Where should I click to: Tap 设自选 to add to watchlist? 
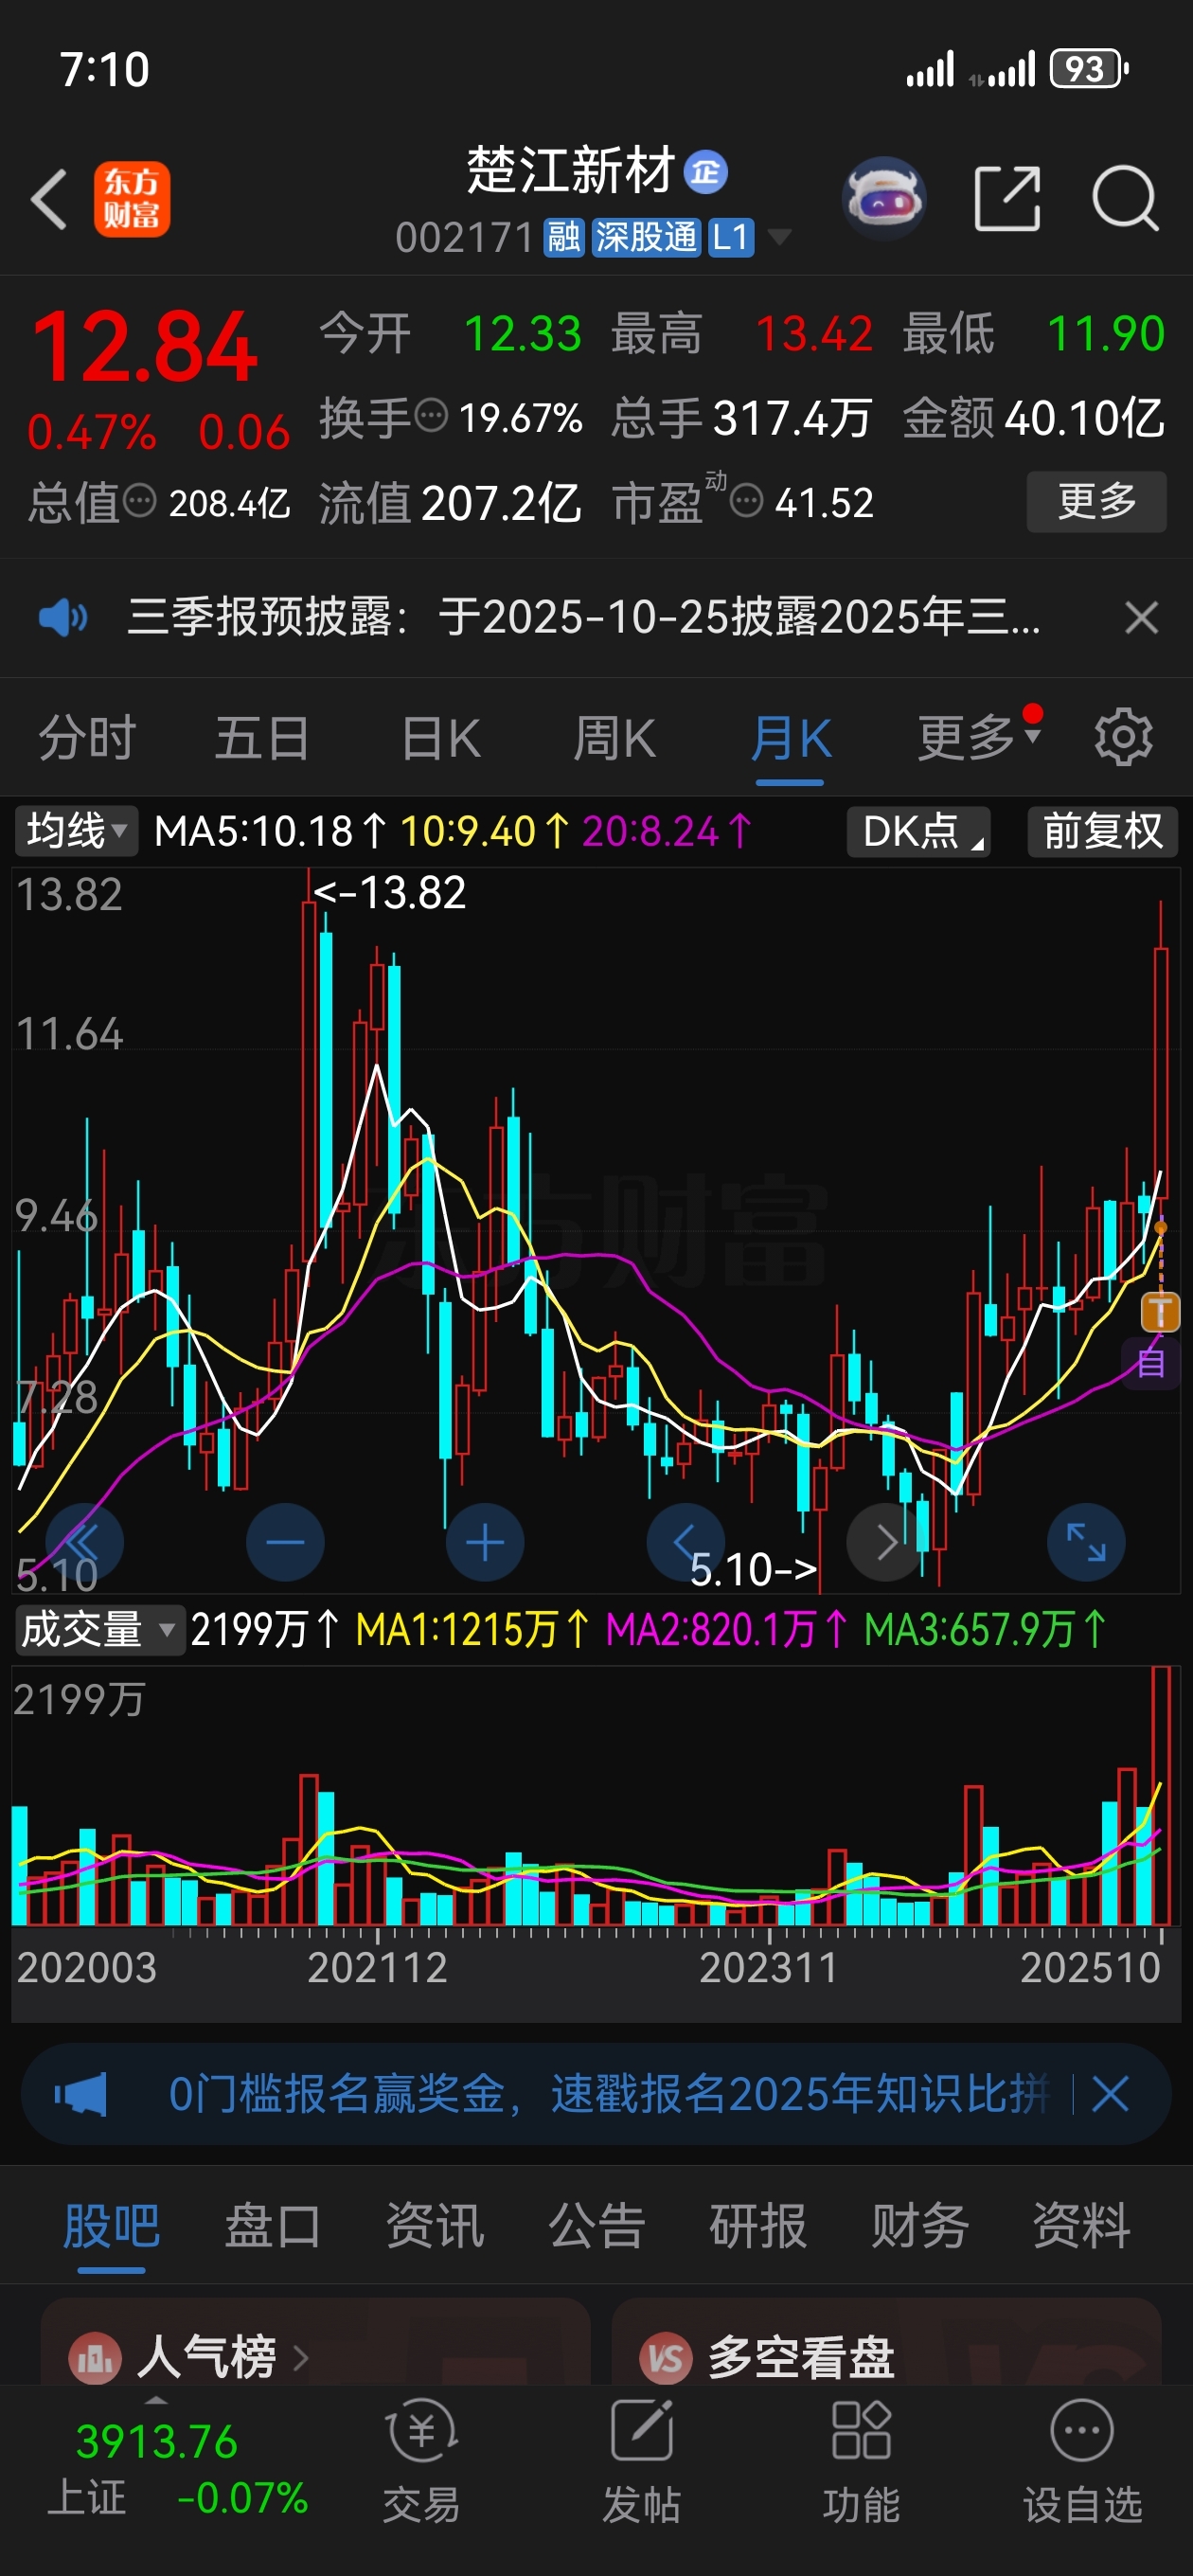click(x=1082, y=2462)
